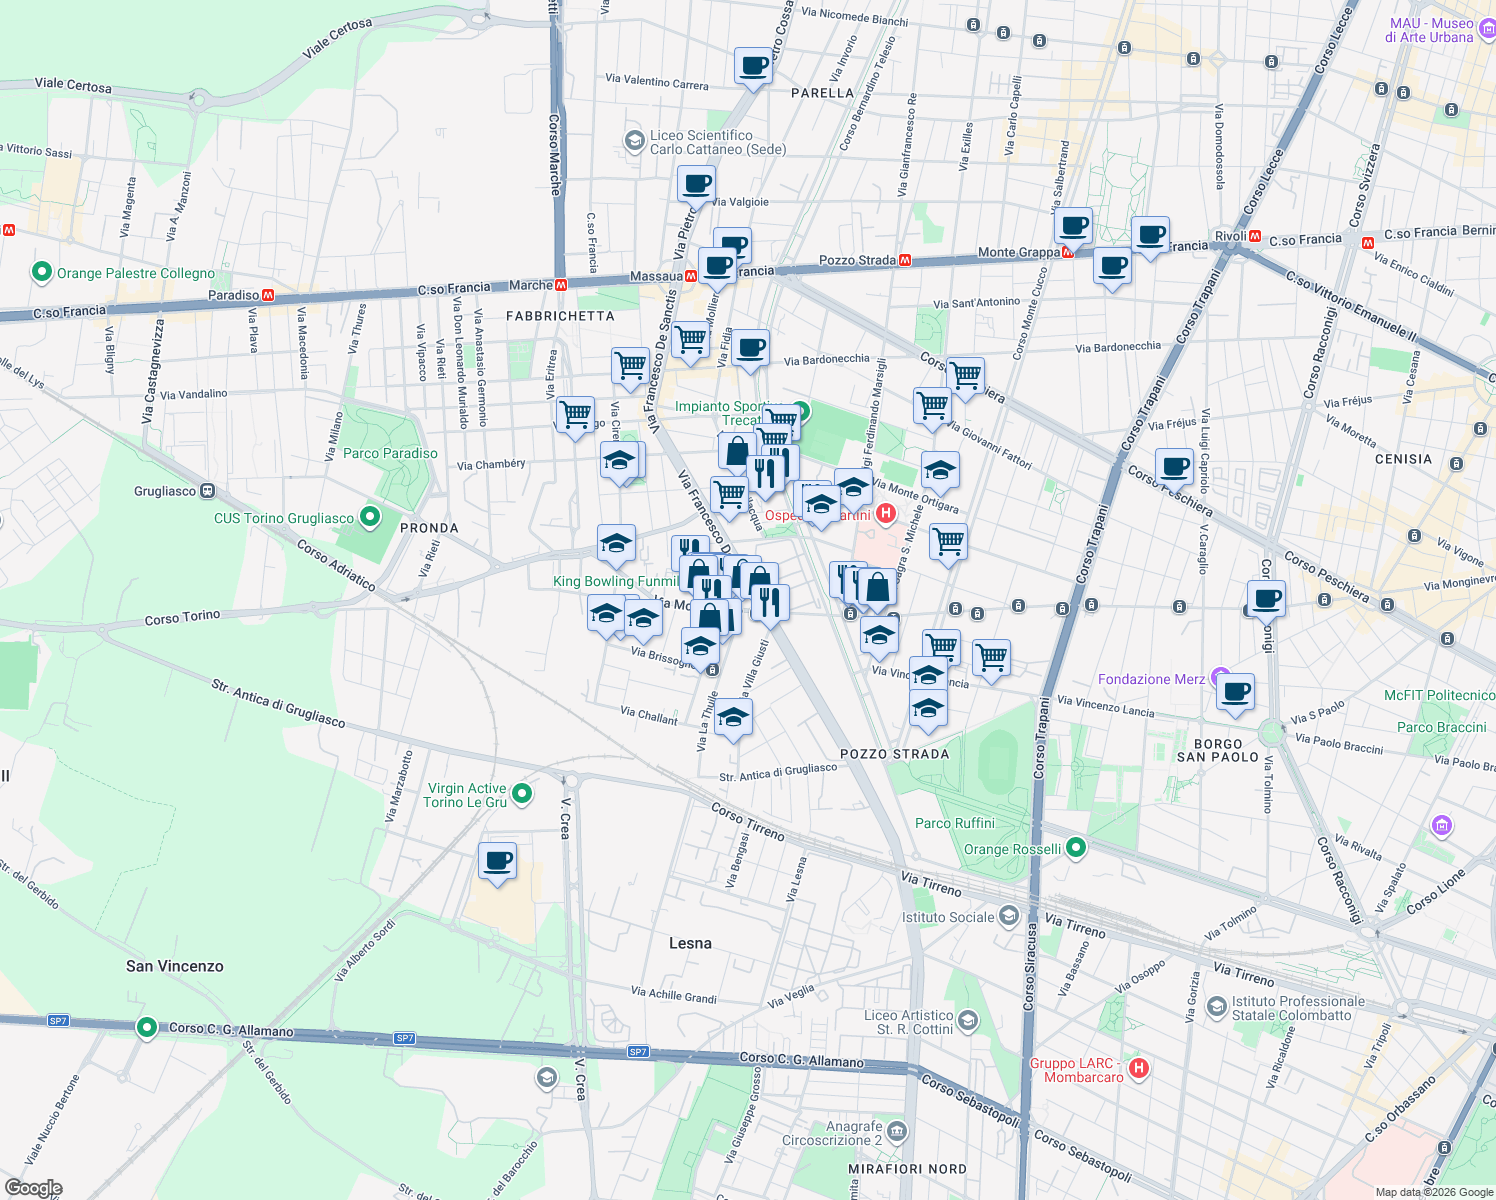The height and width of the screenshot is (1200, 1496).
Task: Select the green marker for Orange Palestre Collegno
Action: 40,271
